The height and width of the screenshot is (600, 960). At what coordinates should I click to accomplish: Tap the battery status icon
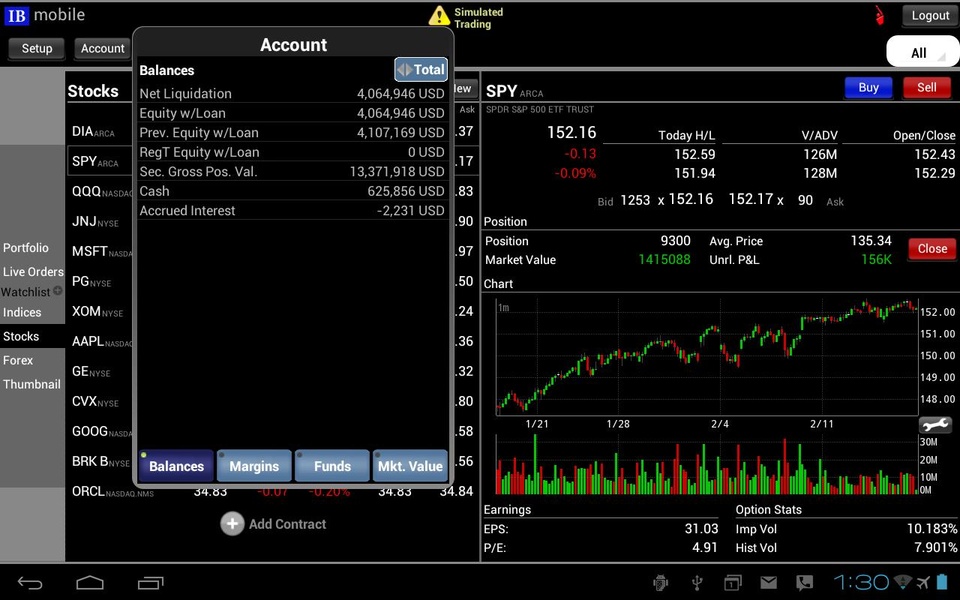click(x=943, y=582)
